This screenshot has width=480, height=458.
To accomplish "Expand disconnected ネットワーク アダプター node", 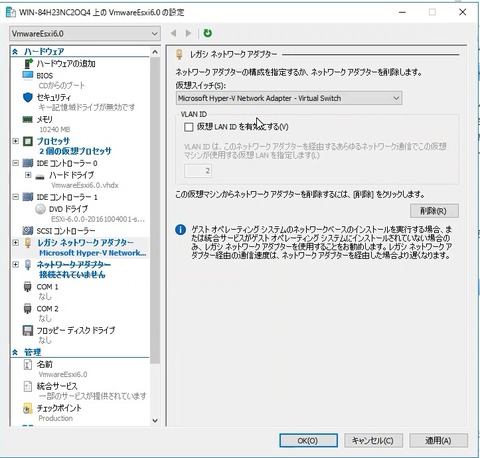I will click(15, 264).
